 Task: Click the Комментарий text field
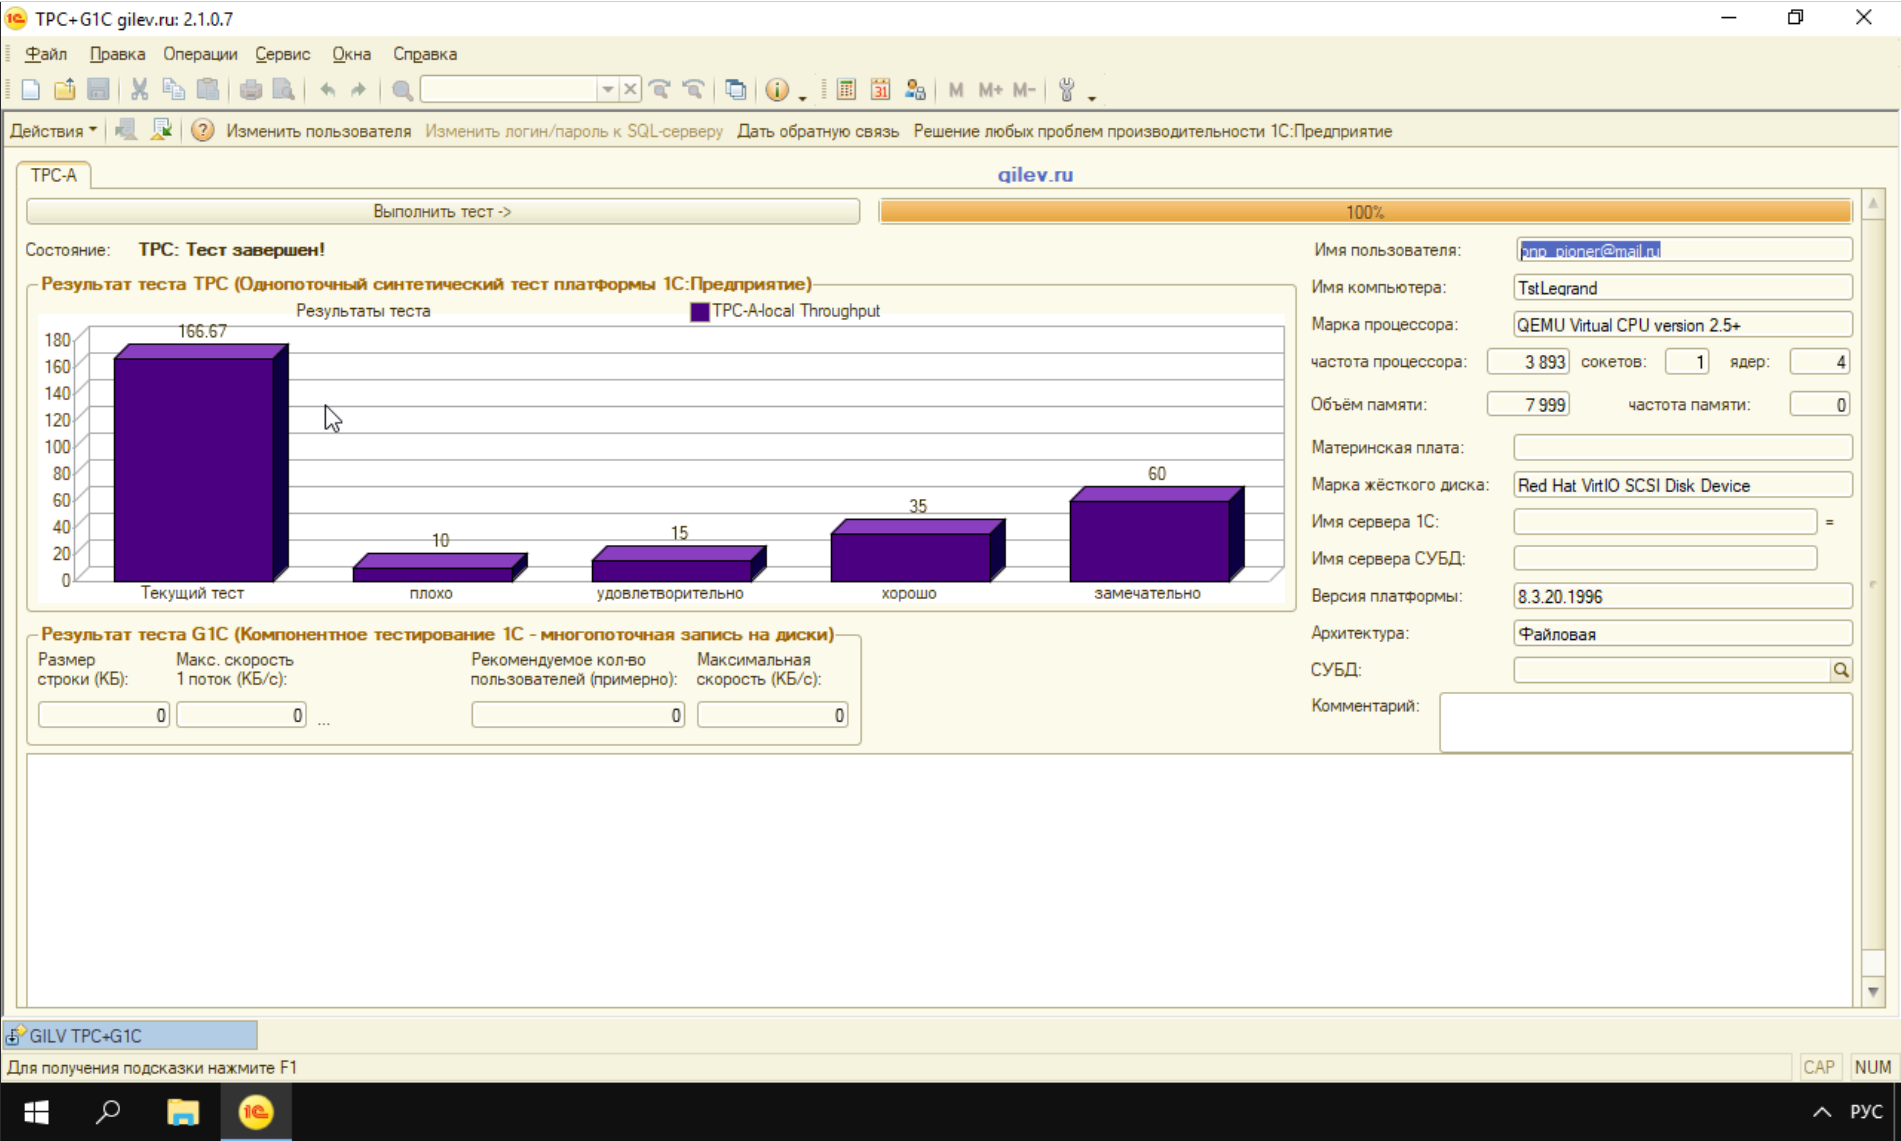(1645, 722)
